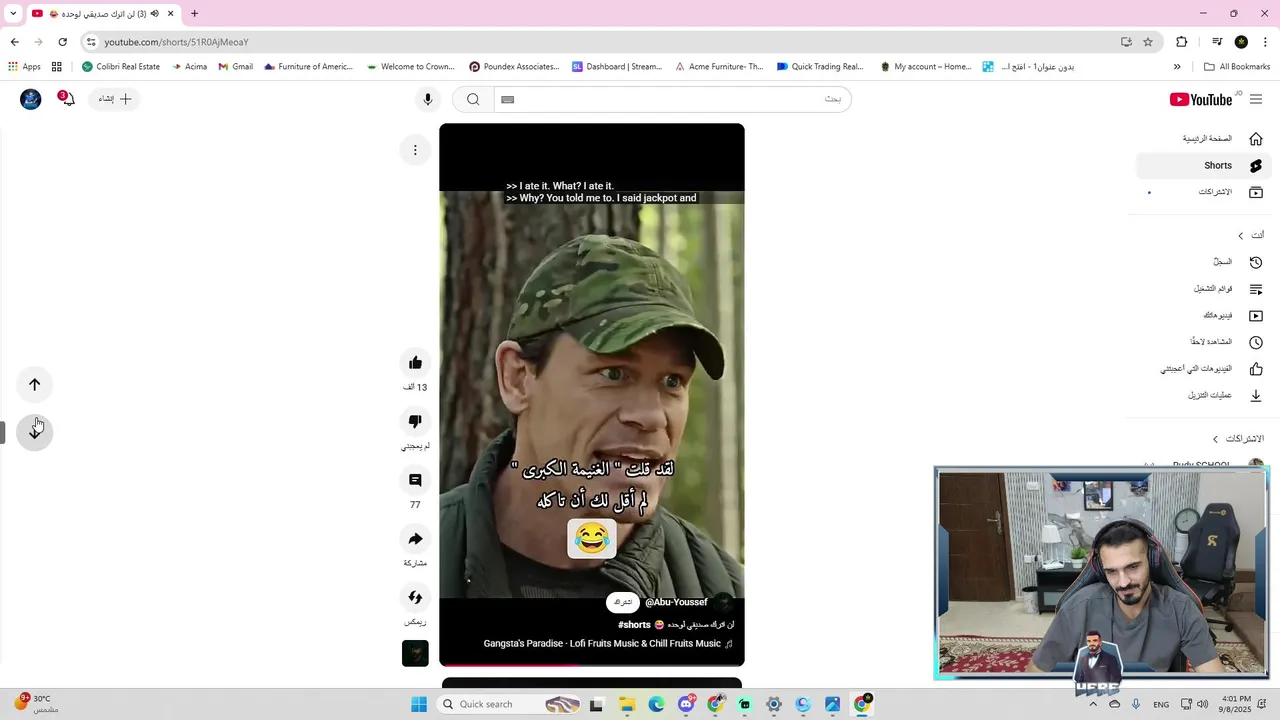Open Colibri Real Estate bookmark
The height and width of the screenshot is (720, 1280).
point(121,67)
